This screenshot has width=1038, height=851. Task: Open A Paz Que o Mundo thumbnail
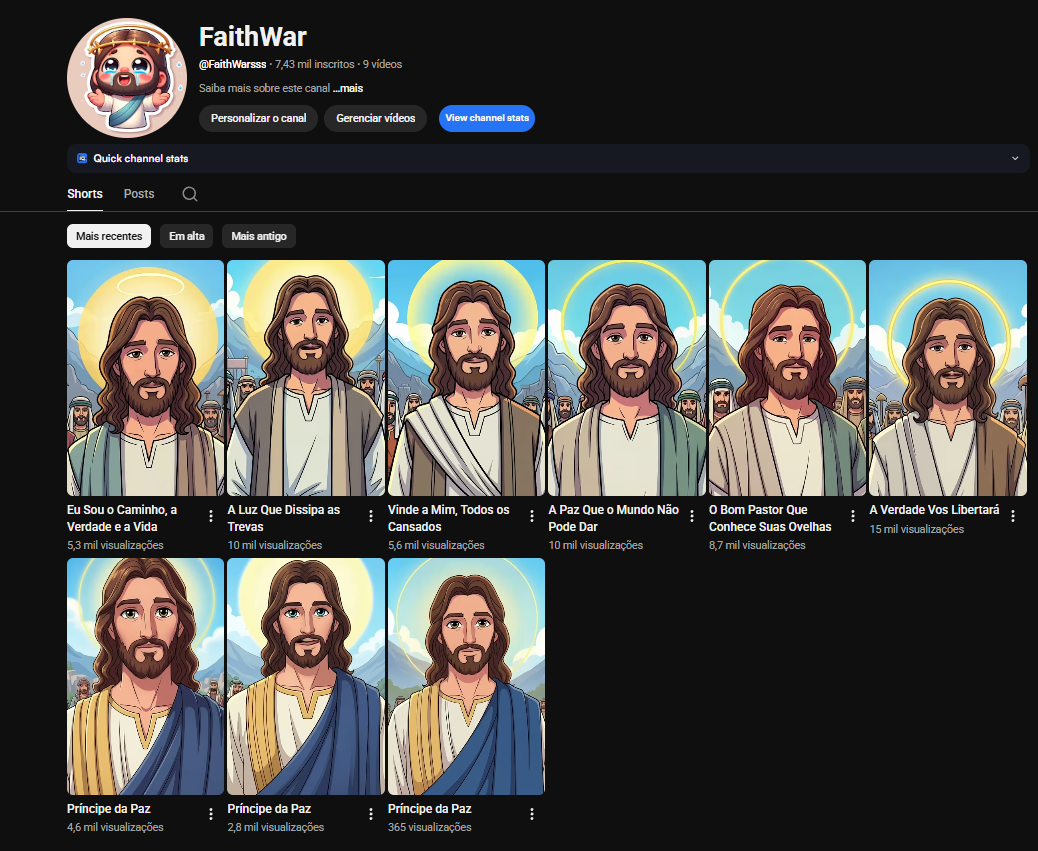(627, 378)
